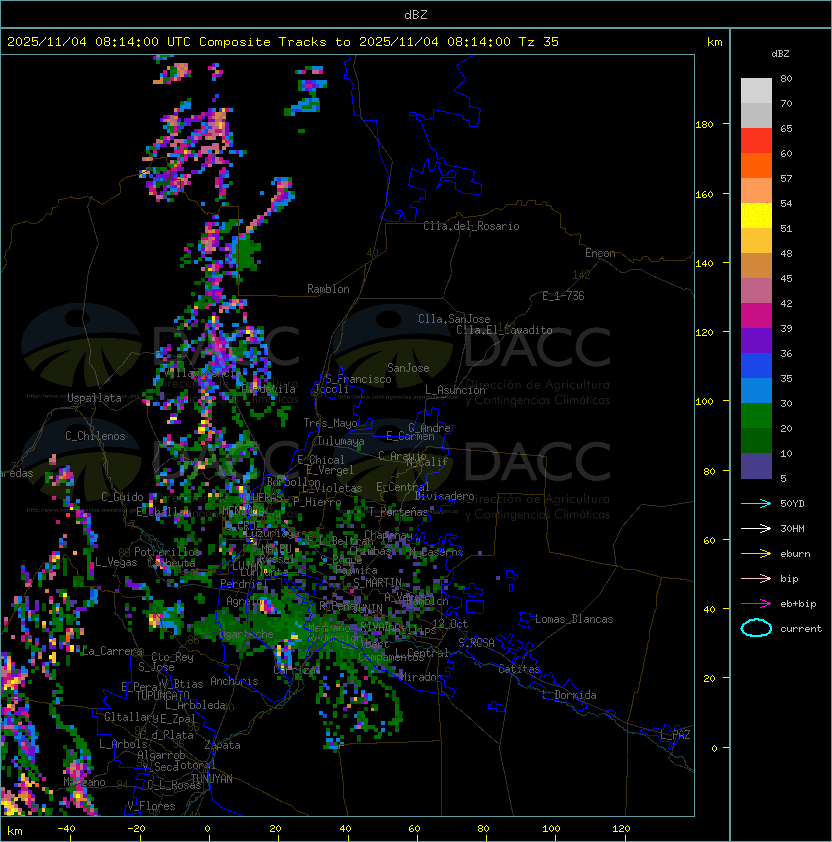Click the TUNUYAN map label
This screenshot has width=832, height=842.
(212, 779)
